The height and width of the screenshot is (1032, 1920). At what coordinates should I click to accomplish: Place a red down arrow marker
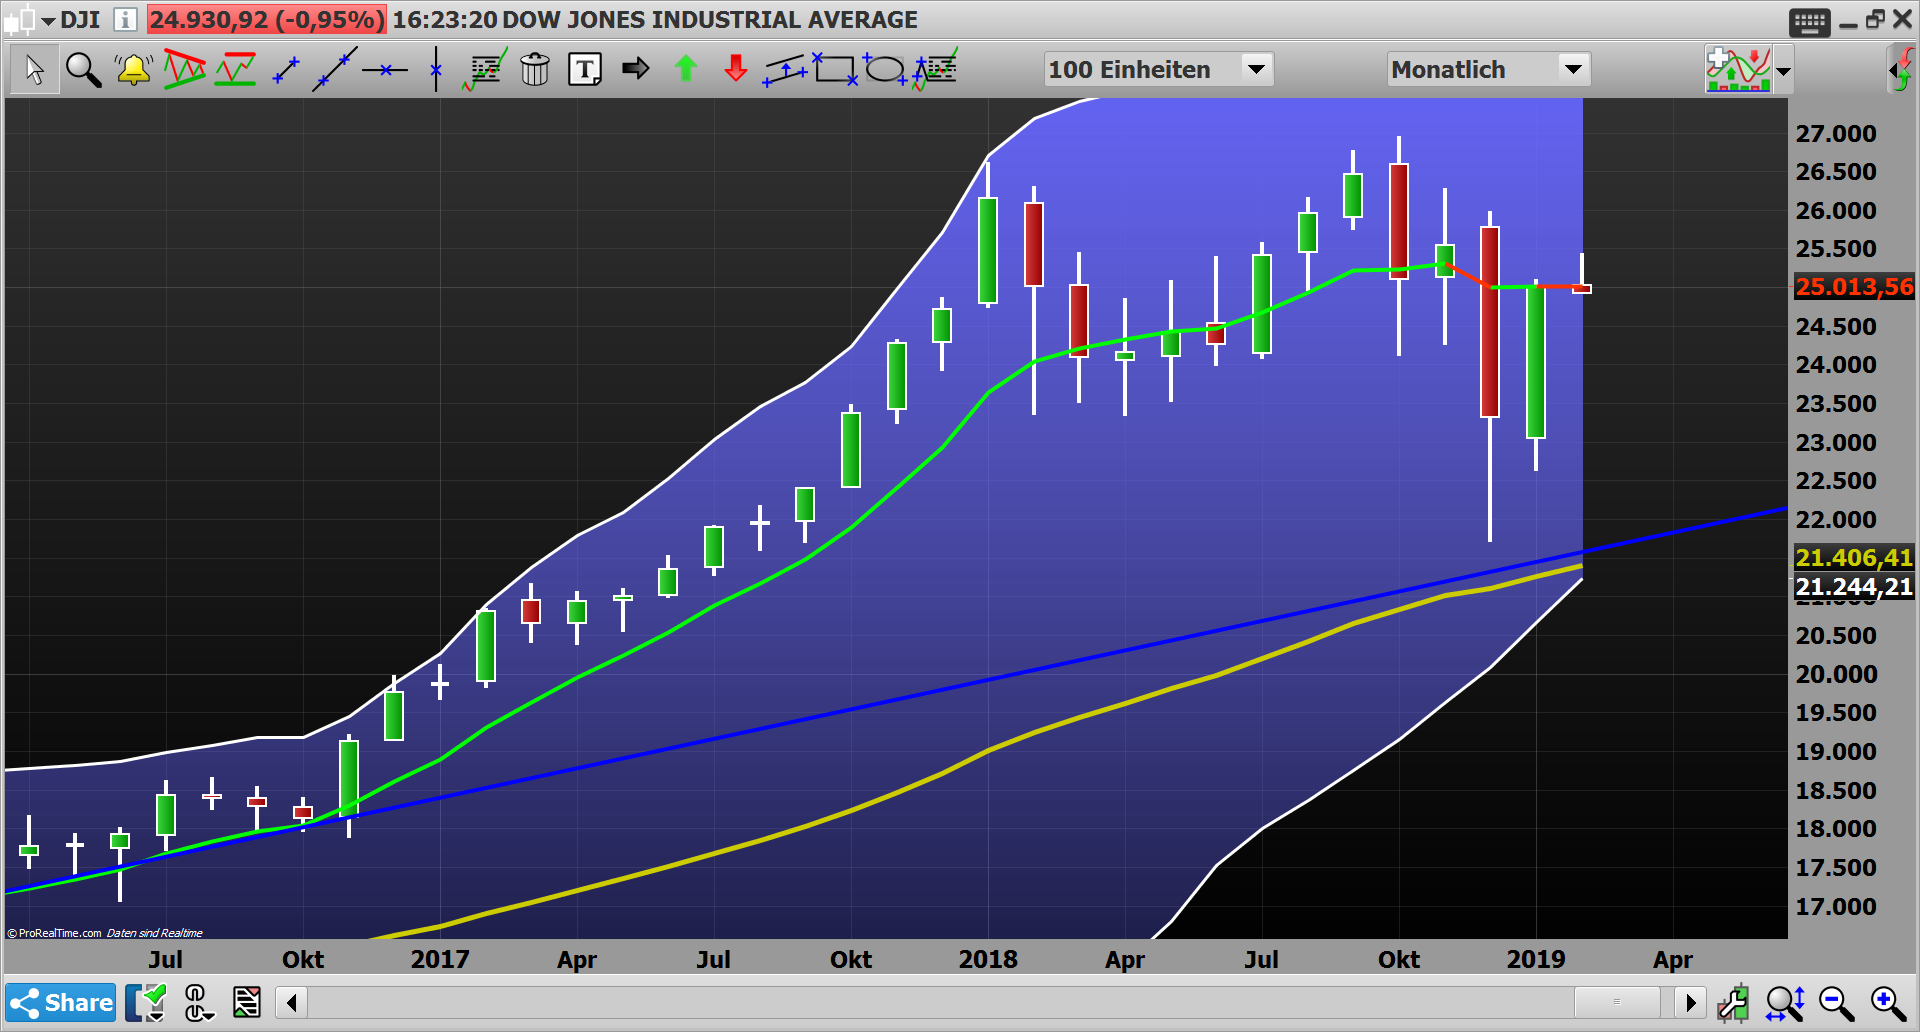click(736, 69)
